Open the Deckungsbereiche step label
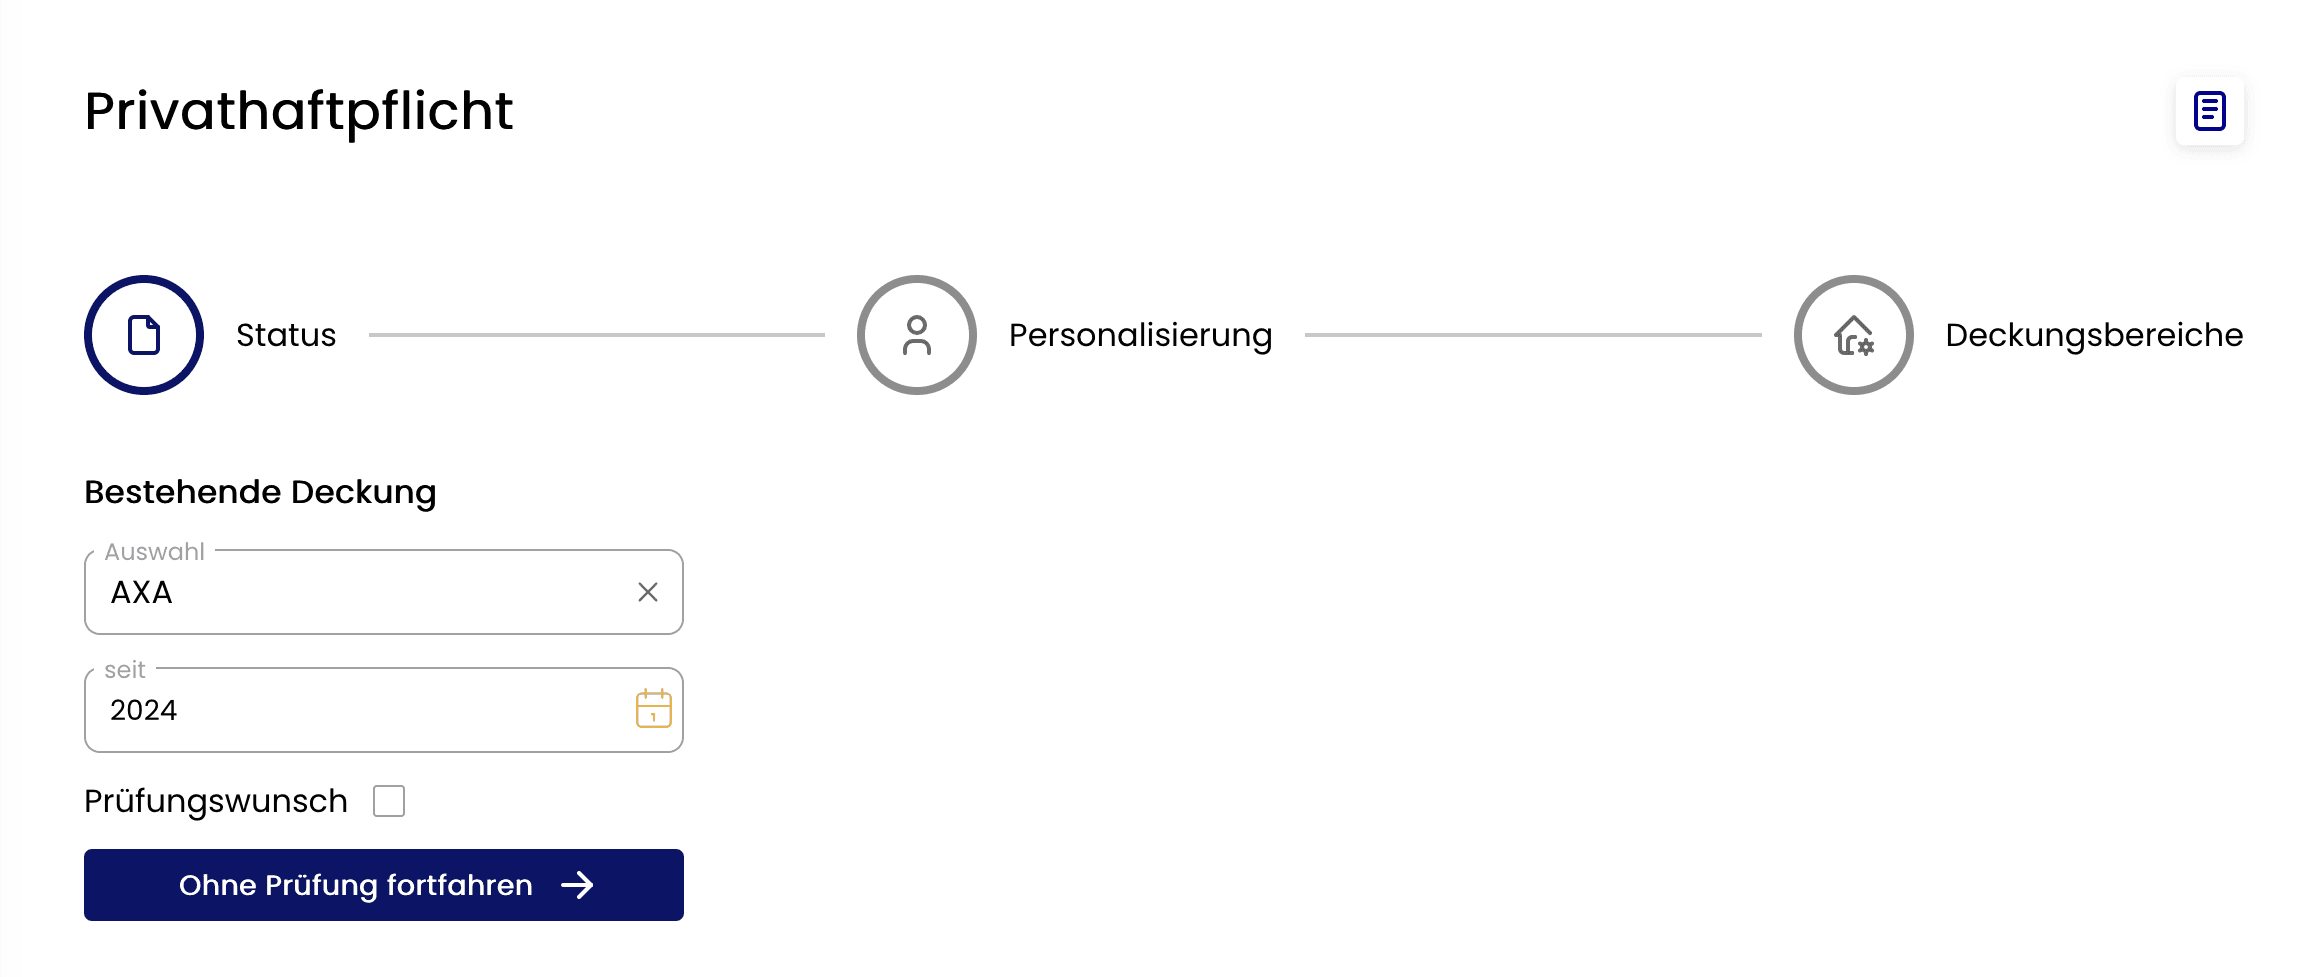The height and width of the screenshot is (977, 2316). click(2094, 335)
